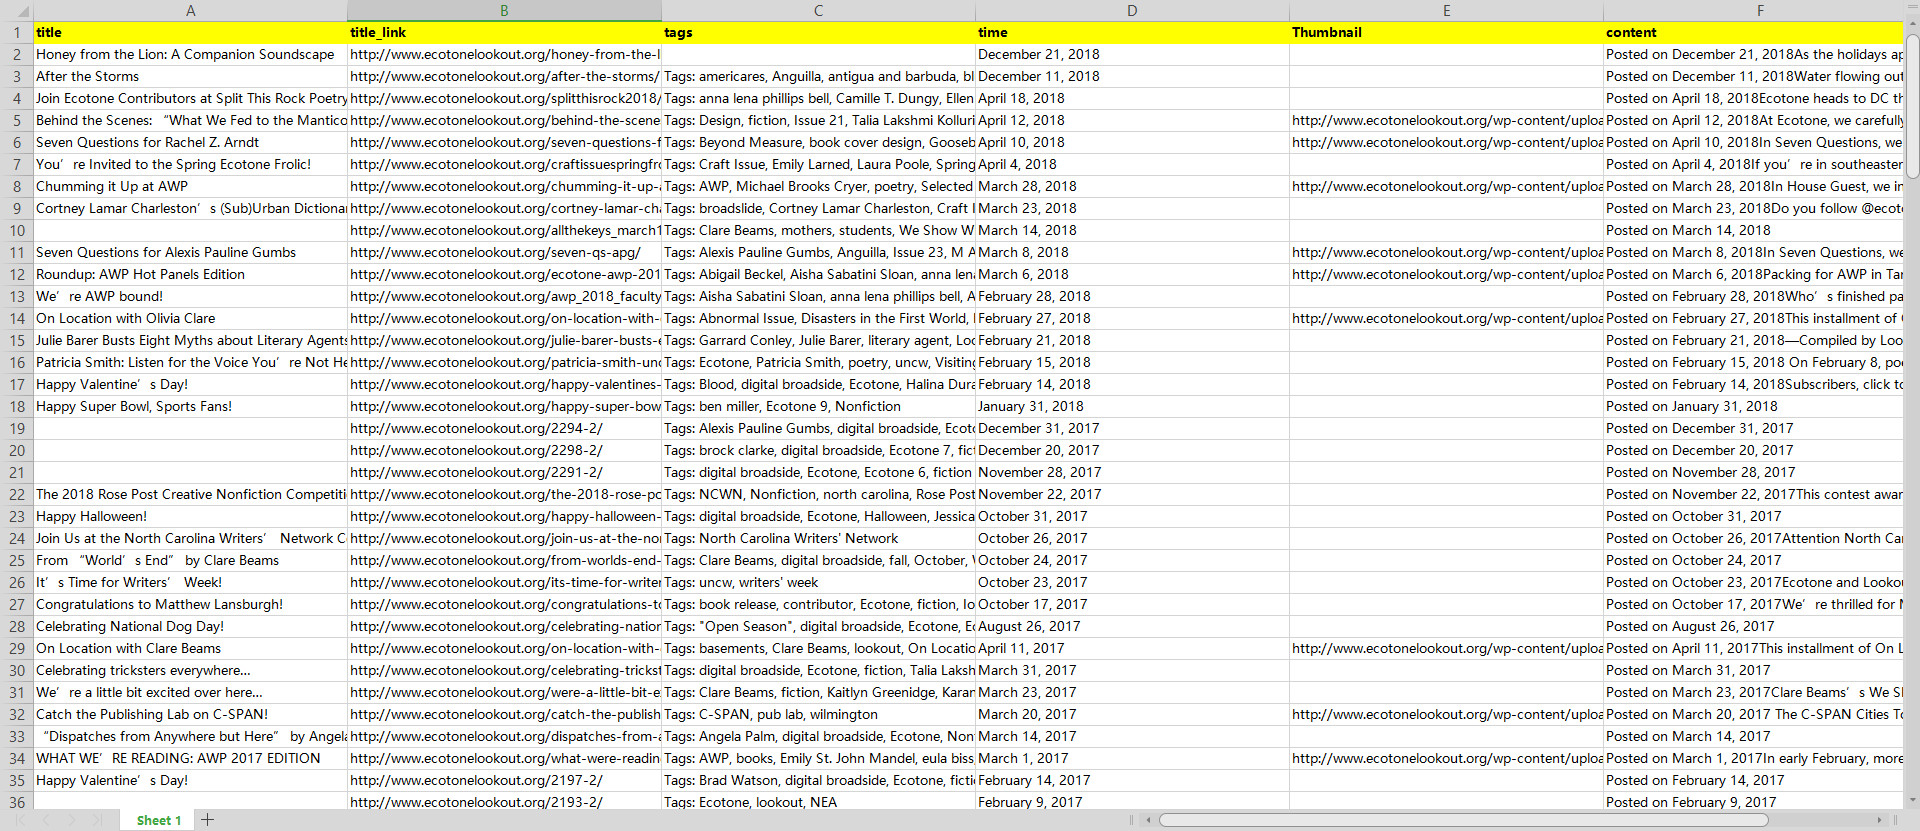Jump to last sheet using navigation arrow
Image resolution: width=1920 pixels, height=831 pixels.
tap(96, 820)
